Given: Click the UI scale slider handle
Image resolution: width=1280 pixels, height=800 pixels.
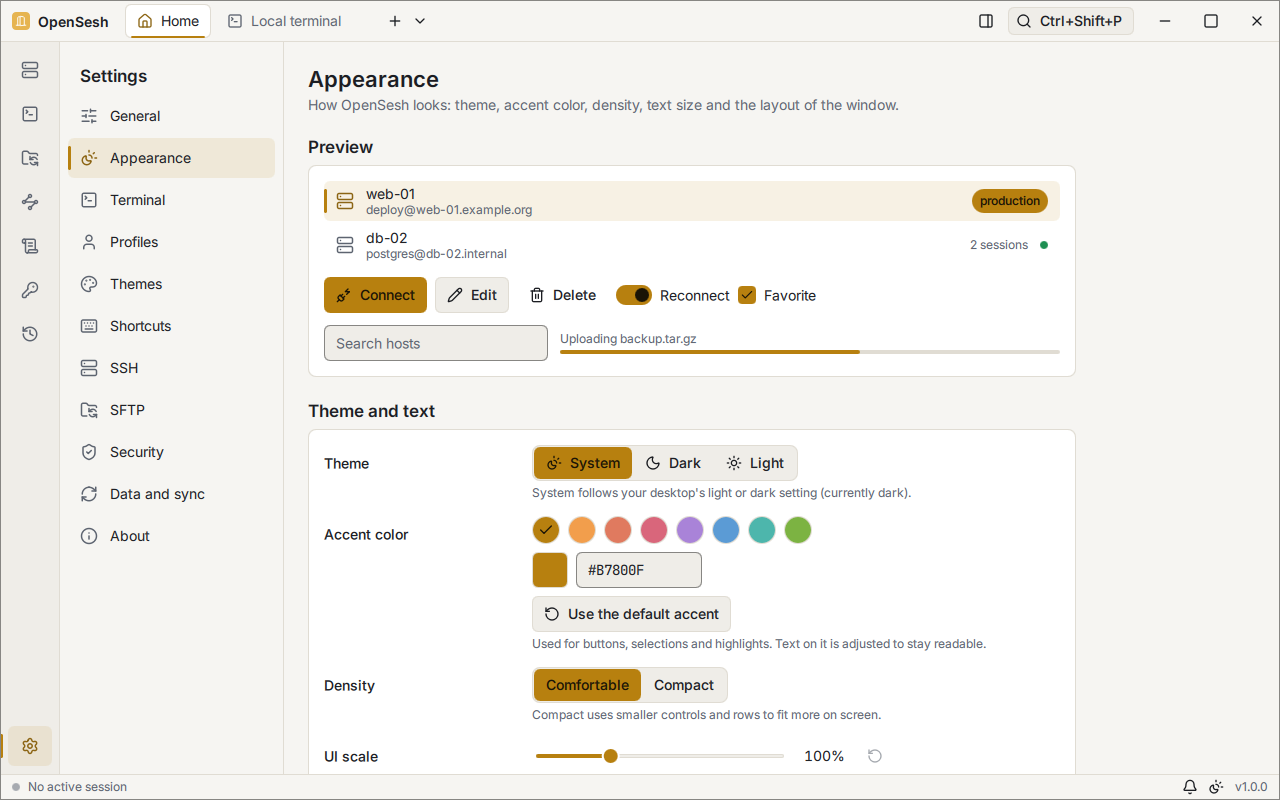Looking at the screenshot, I should (x=610, y=756).
